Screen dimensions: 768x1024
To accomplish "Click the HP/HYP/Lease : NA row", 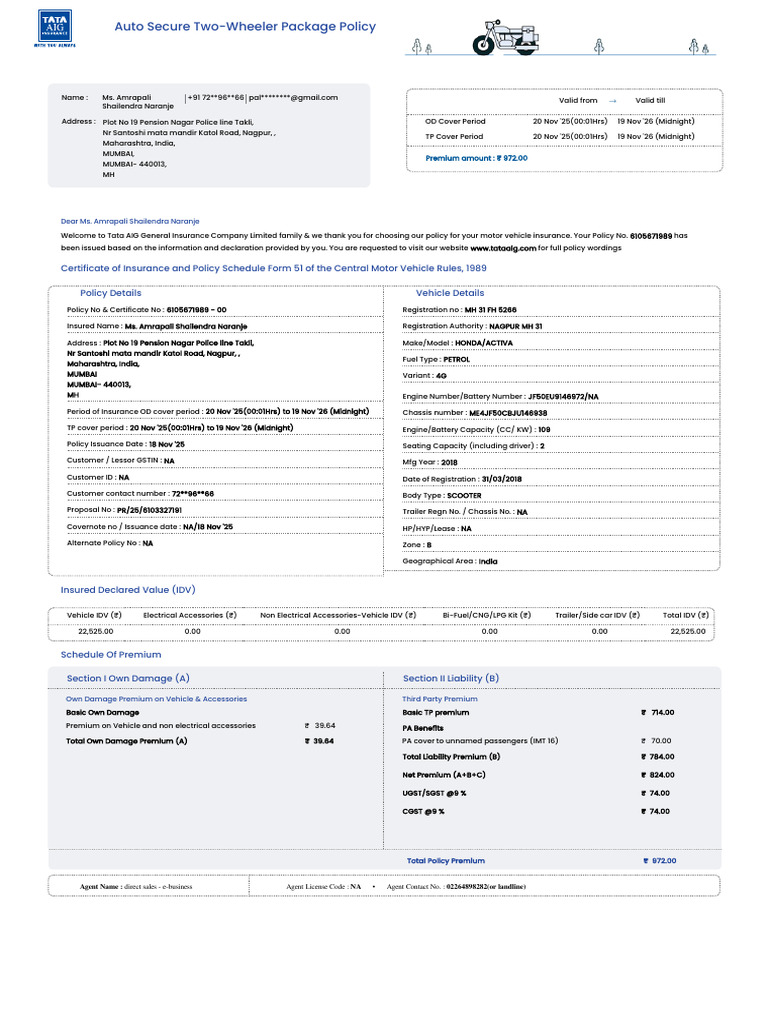I will [x=437, y=528].
